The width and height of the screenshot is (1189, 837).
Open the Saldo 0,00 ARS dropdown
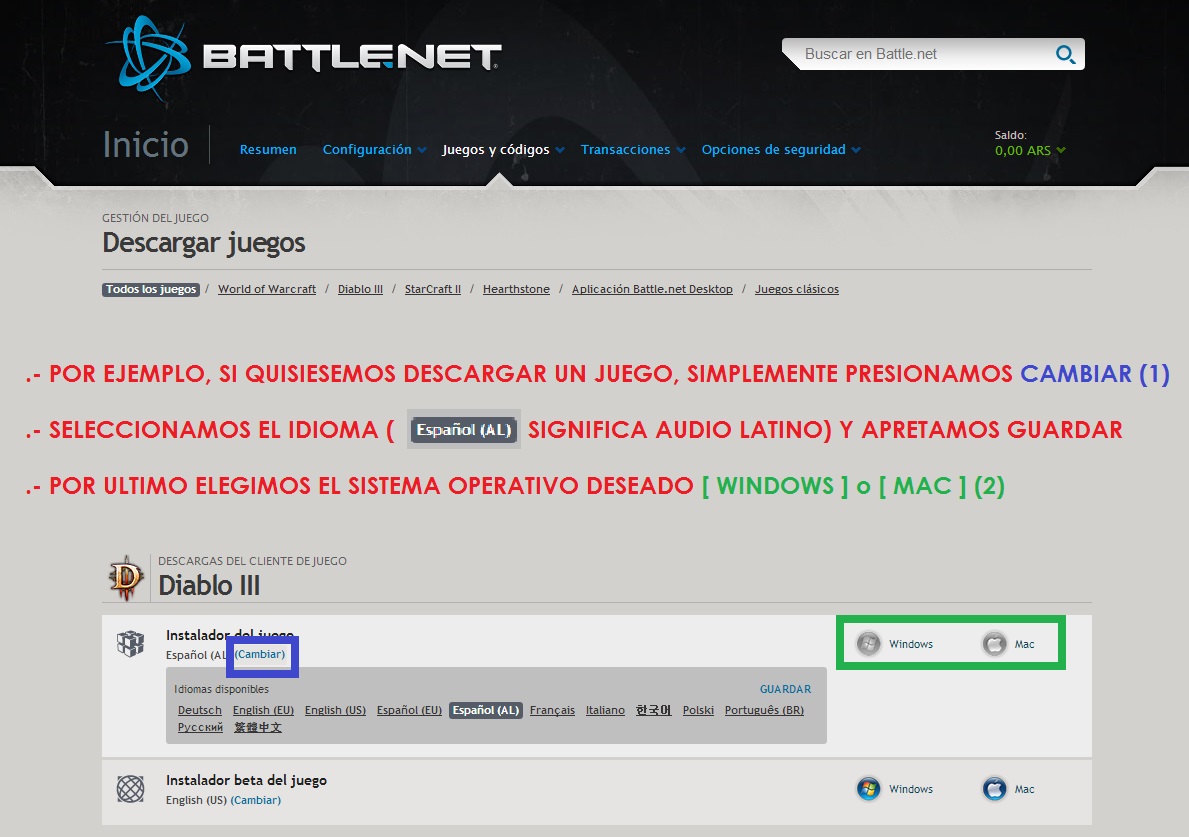1030,150
